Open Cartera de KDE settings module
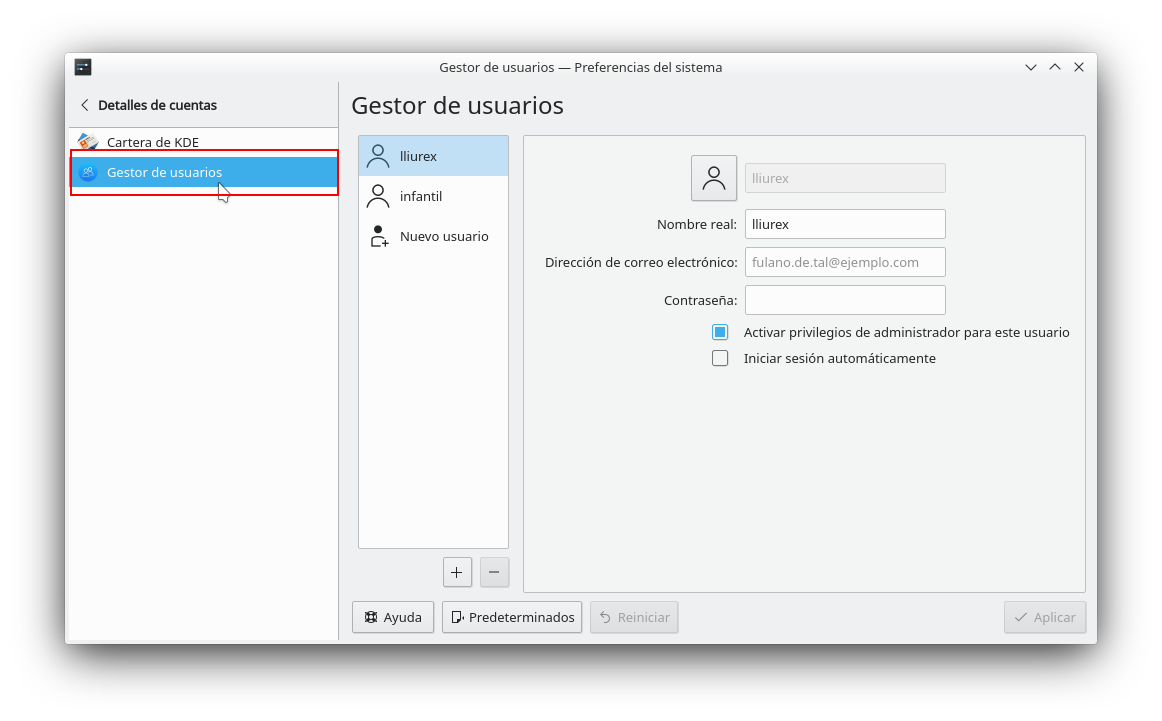This screenshot has height=721, width=1162. (153, 142)
